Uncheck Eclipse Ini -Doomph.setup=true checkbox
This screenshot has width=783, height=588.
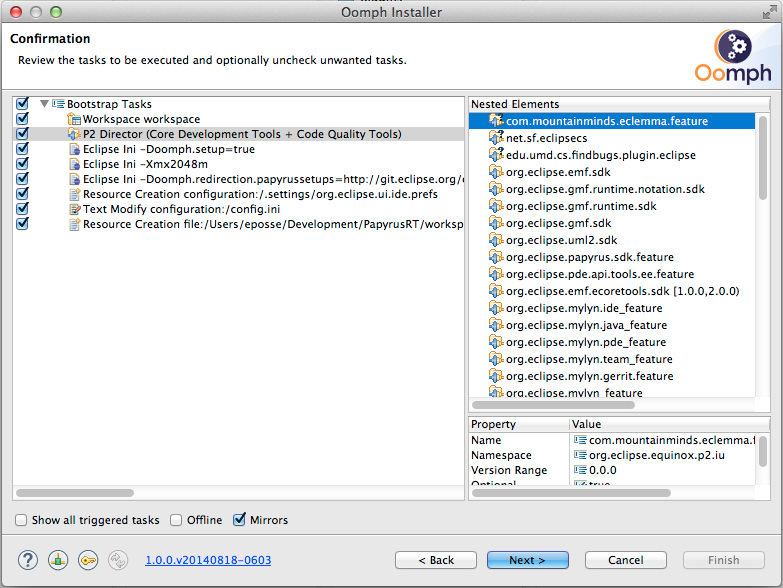22,148
